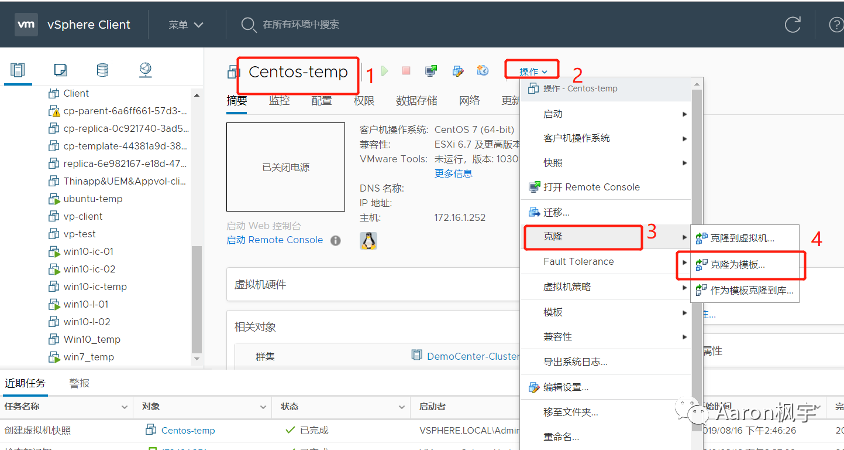Open Centos-temp link in recent tasks

pos(188,431)
